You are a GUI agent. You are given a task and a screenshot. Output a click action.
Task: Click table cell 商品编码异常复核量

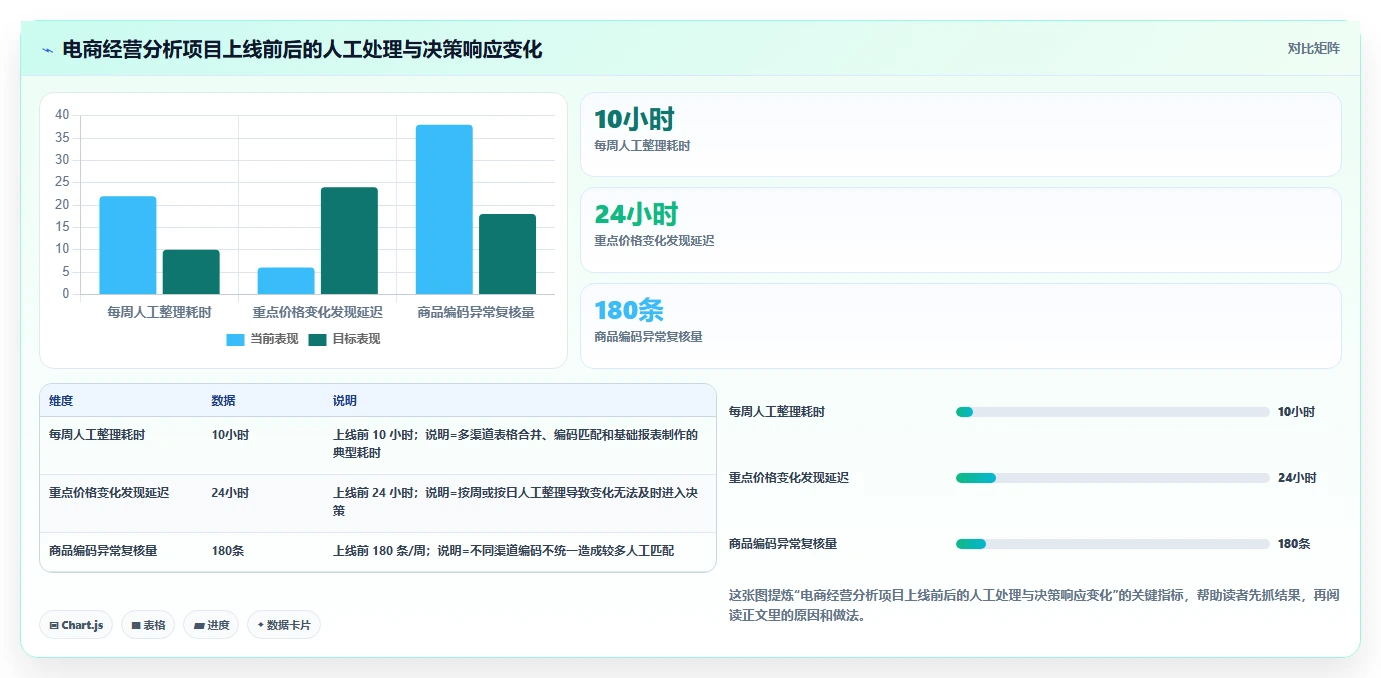(x=103, y=551)
